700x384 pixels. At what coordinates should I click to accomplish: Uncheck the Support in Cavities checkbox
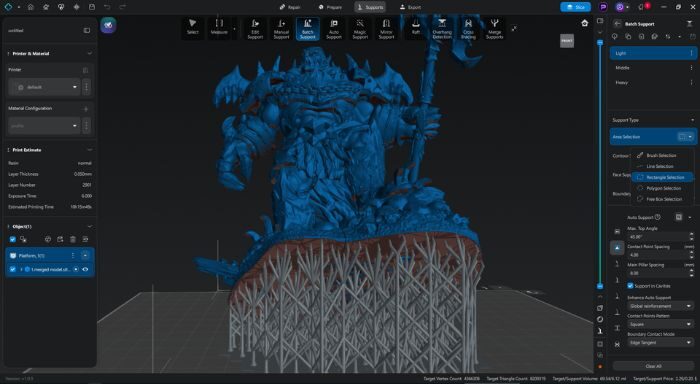tap(630, 286)
